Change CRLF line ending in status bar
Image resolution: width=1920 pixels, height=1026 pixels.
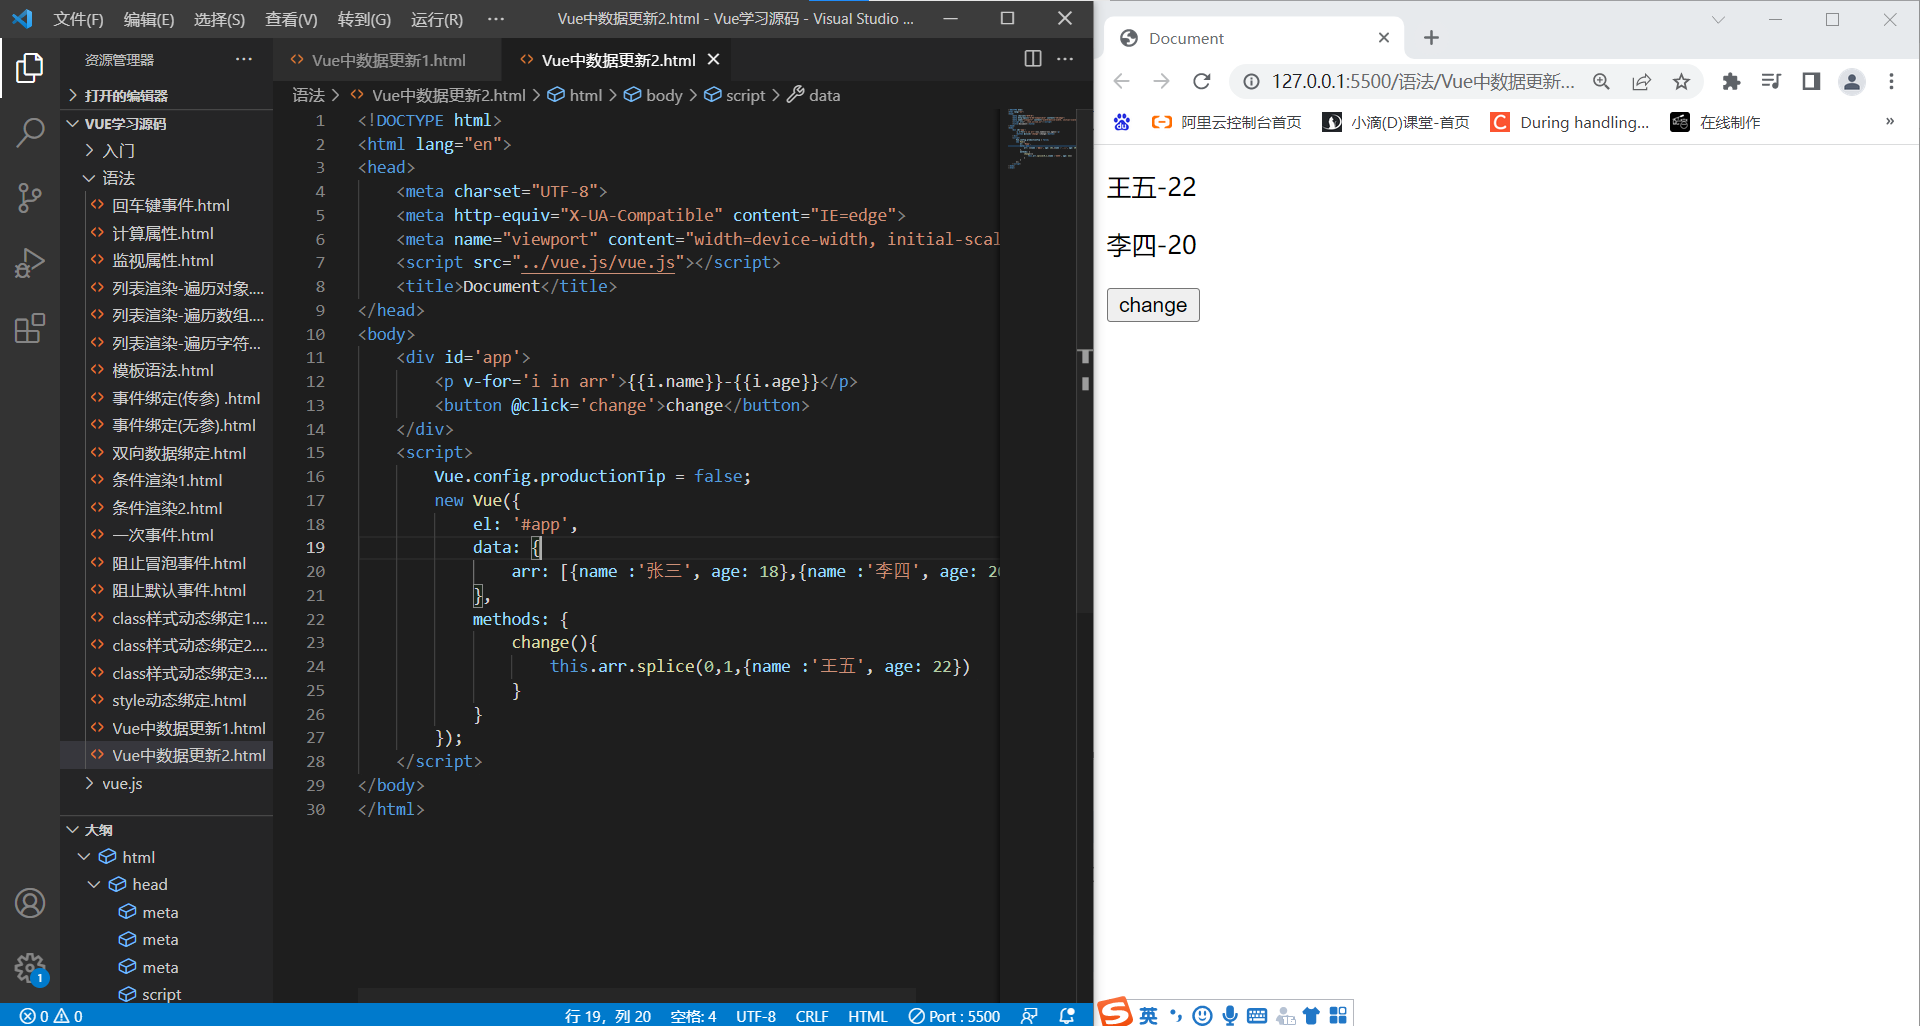point(812,1016)
